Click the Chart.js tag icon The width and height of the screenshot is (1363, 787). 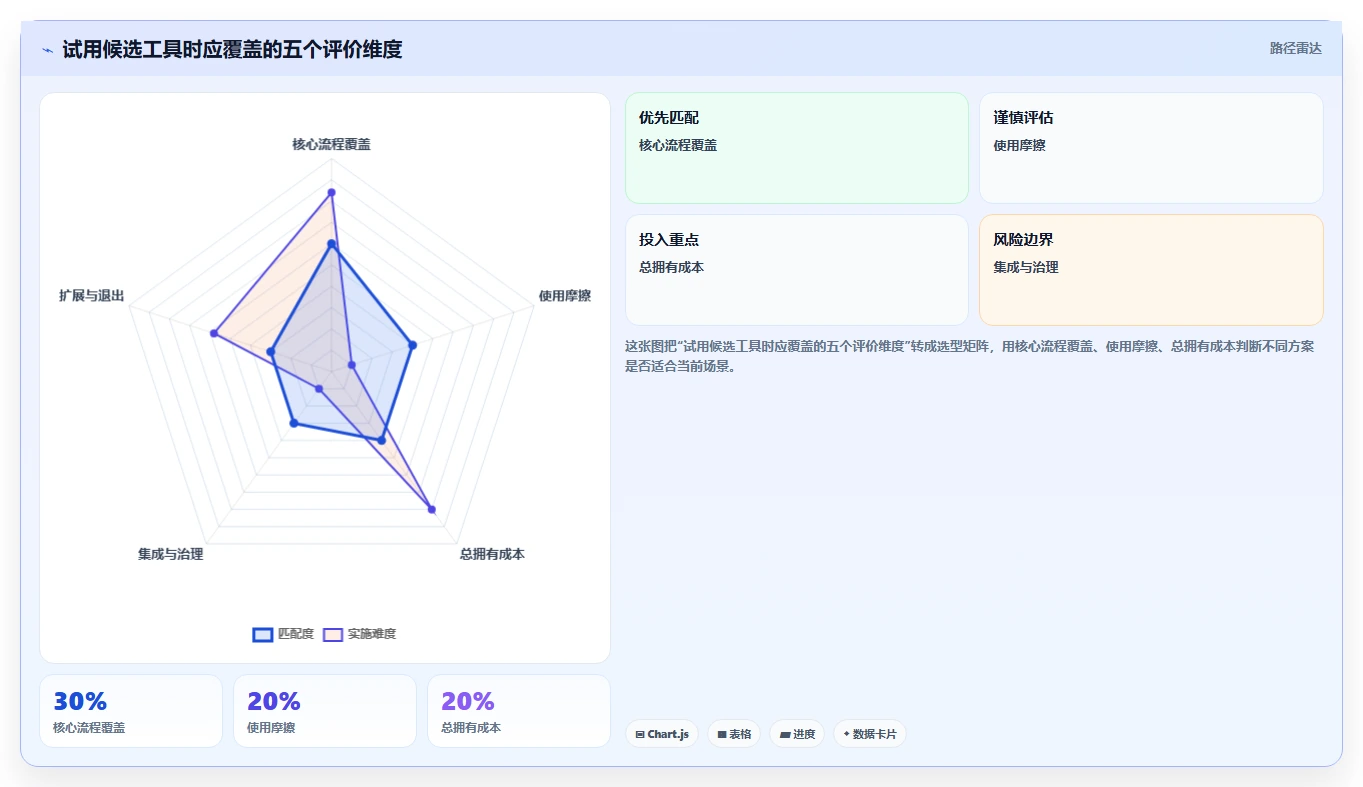click(x=640, y=734)
